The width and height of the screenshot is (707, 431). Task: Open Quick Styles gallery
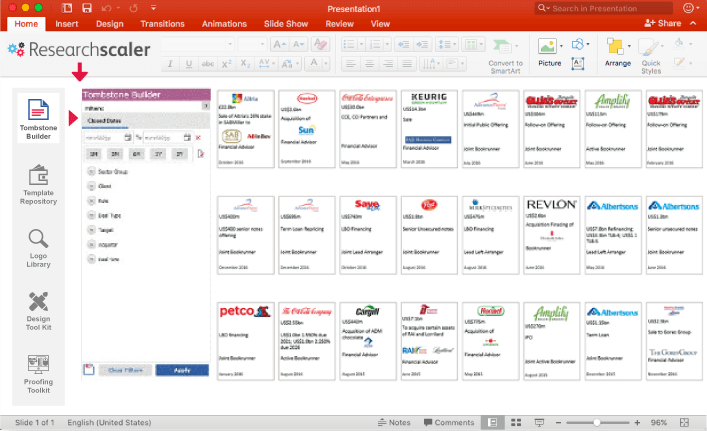[x=651, y=56]
